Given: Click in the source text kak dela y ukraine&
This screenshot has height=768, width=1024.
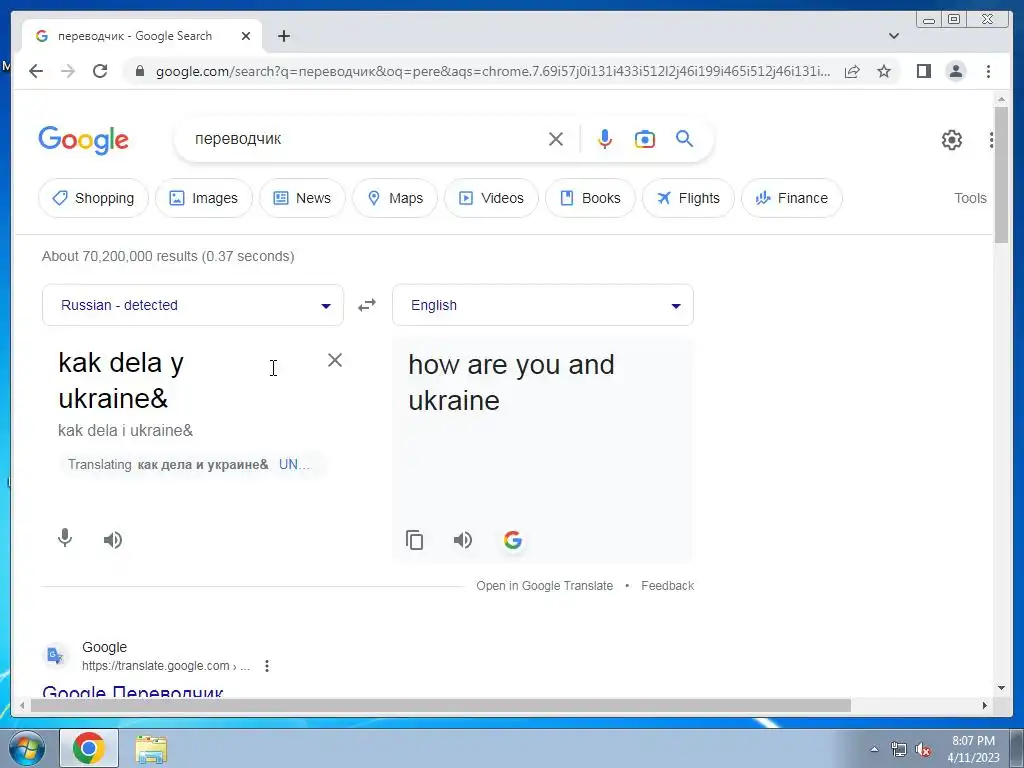Looking at the screenshot, I should click(121, 380).
